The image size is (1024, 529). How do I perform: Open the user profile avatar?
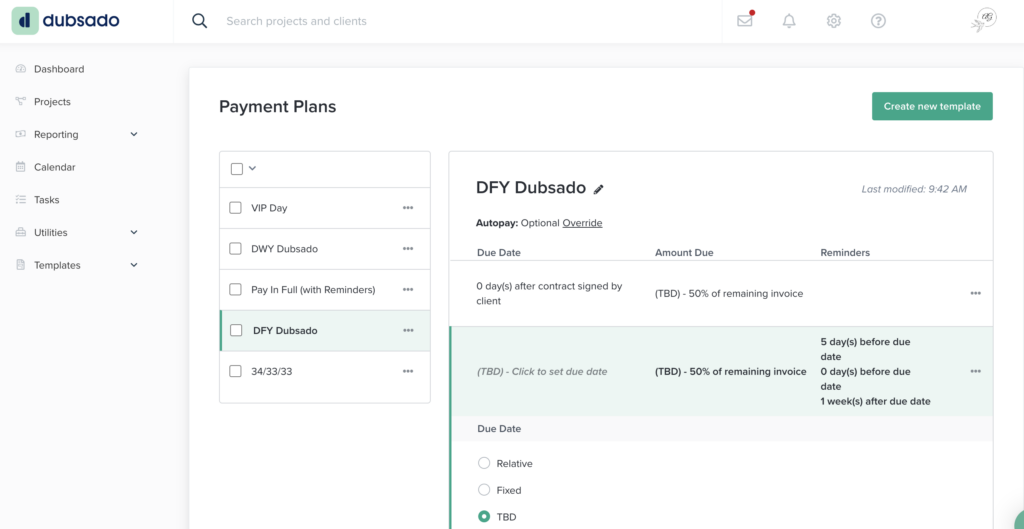(984, 20)
